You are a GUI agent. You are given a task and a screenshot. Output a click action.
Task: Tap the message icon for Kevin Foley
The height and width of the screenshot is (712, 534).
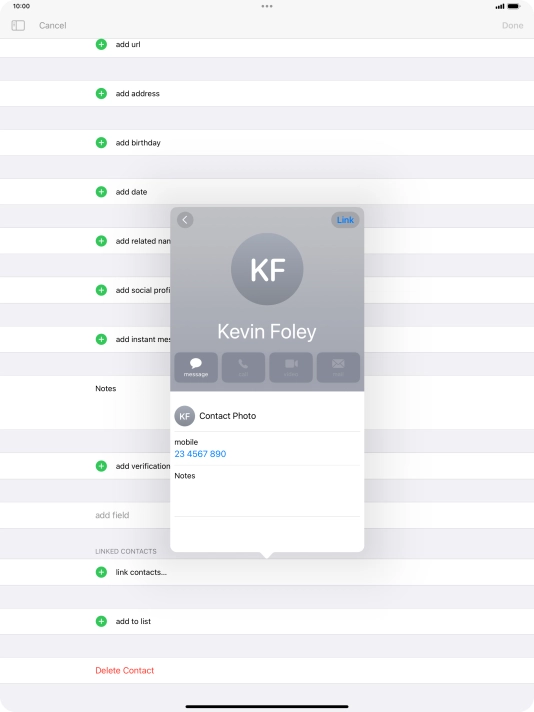(x=196, y=367)
